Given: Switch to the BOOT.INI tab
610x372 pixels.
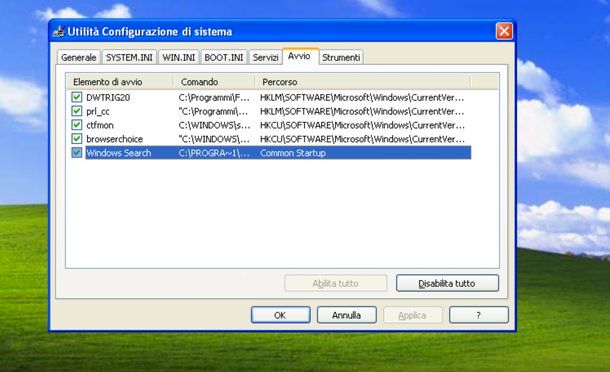Looking at the screenshot, I should pos(224,57).
